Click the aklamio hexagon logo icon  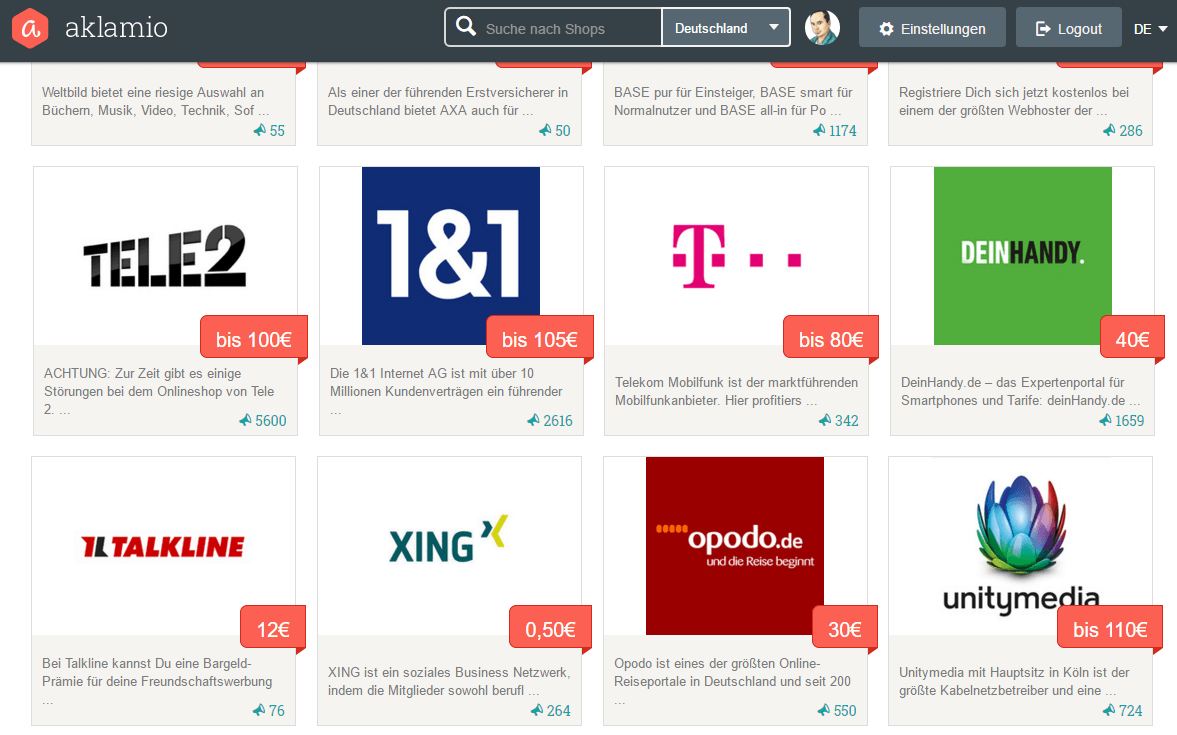point(30,29)
